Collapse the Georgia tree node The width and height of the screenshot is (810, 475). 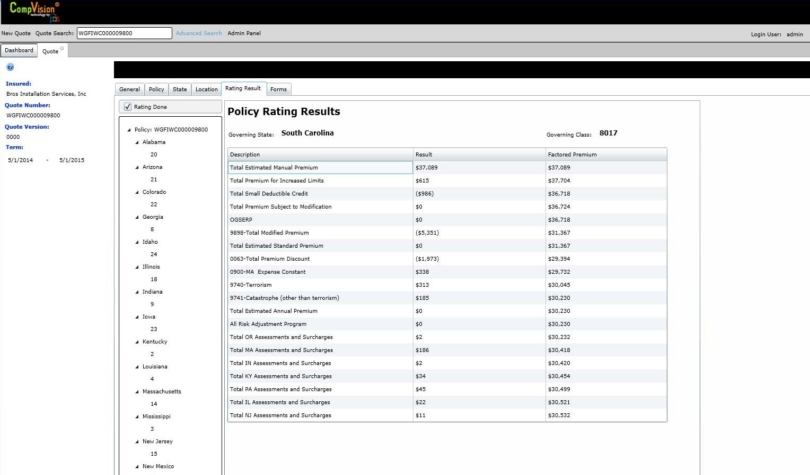[x=137, y=217]
